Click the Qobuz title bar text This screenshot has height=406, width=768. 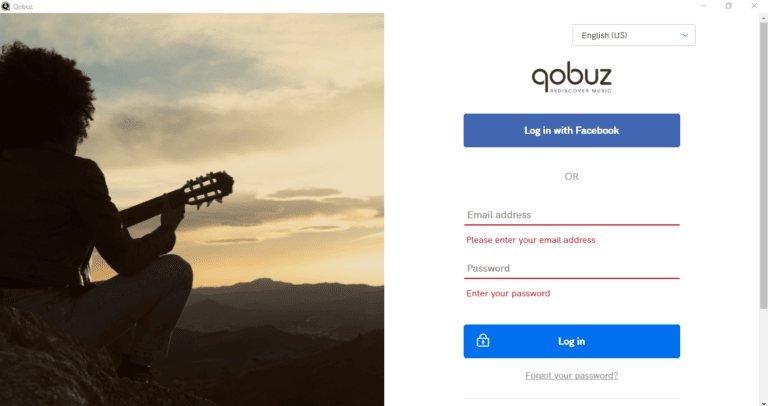pos(21,6)
